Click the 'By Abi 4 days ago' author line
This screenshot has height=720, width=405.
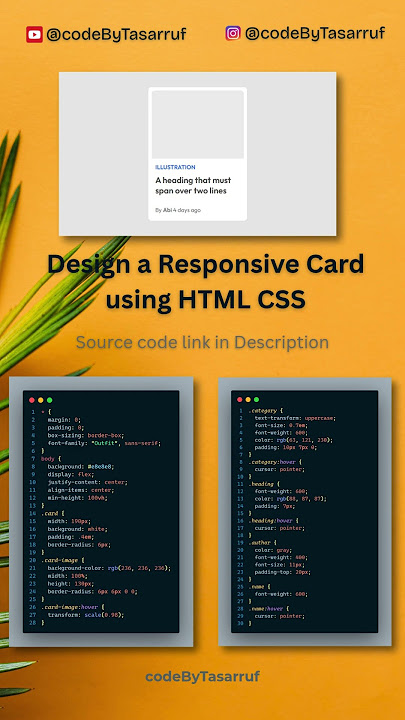tap(178, 210)
